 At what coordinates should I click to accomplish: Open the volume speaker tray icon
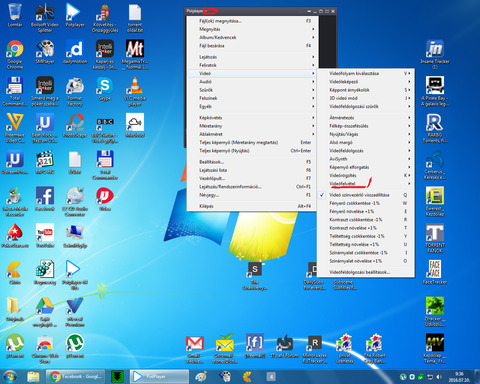point(439,377)
